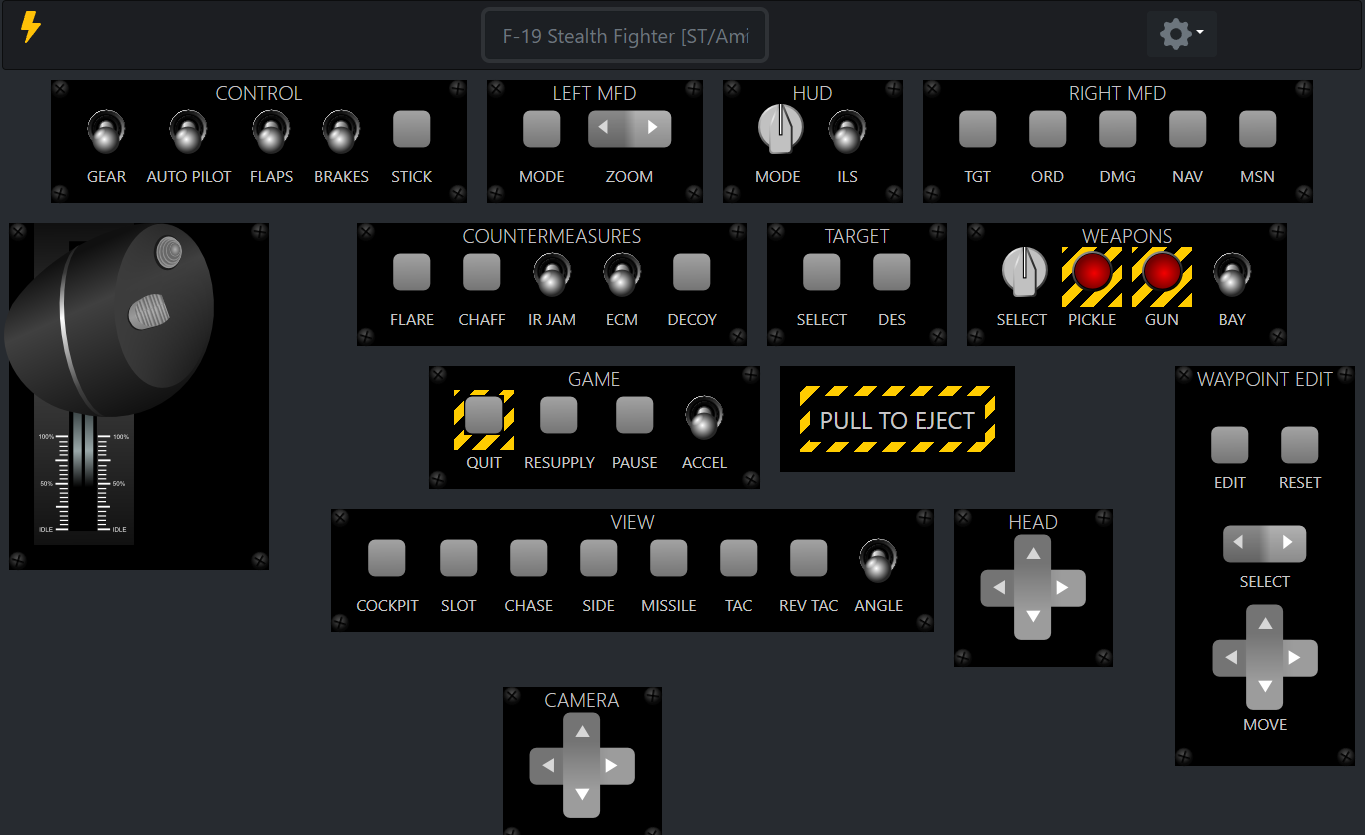Toggle the ANGLE switch
Viewport: 1365px width, 835px height.
point(878,561)
